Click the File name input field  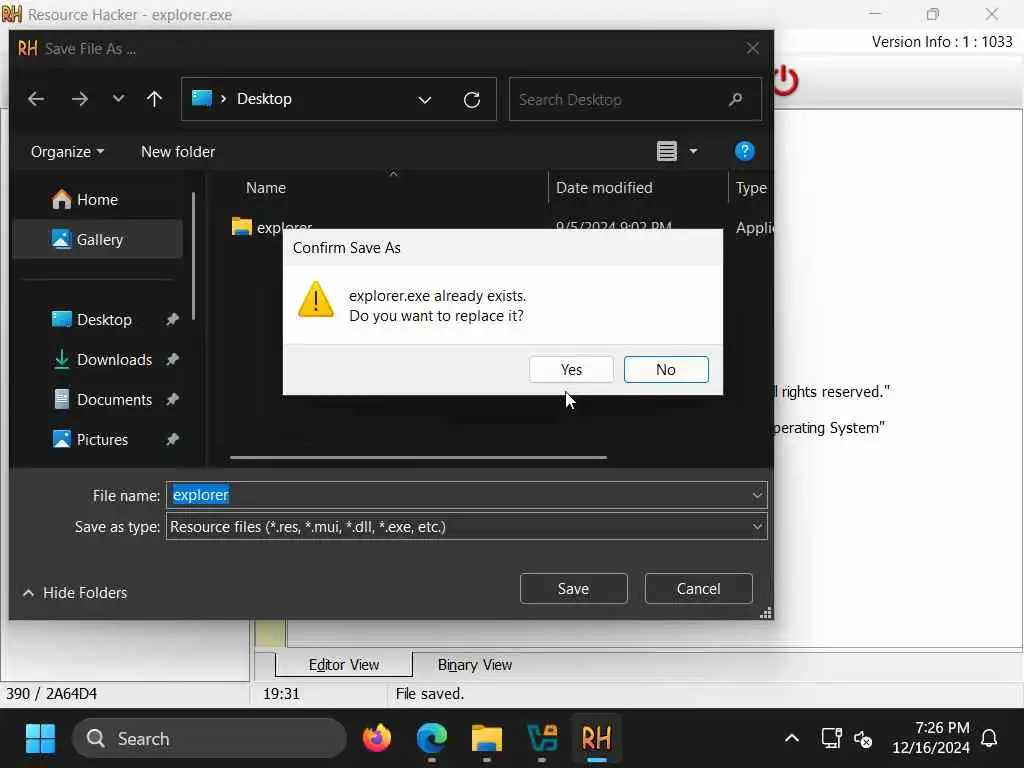[x=460, y=495]
